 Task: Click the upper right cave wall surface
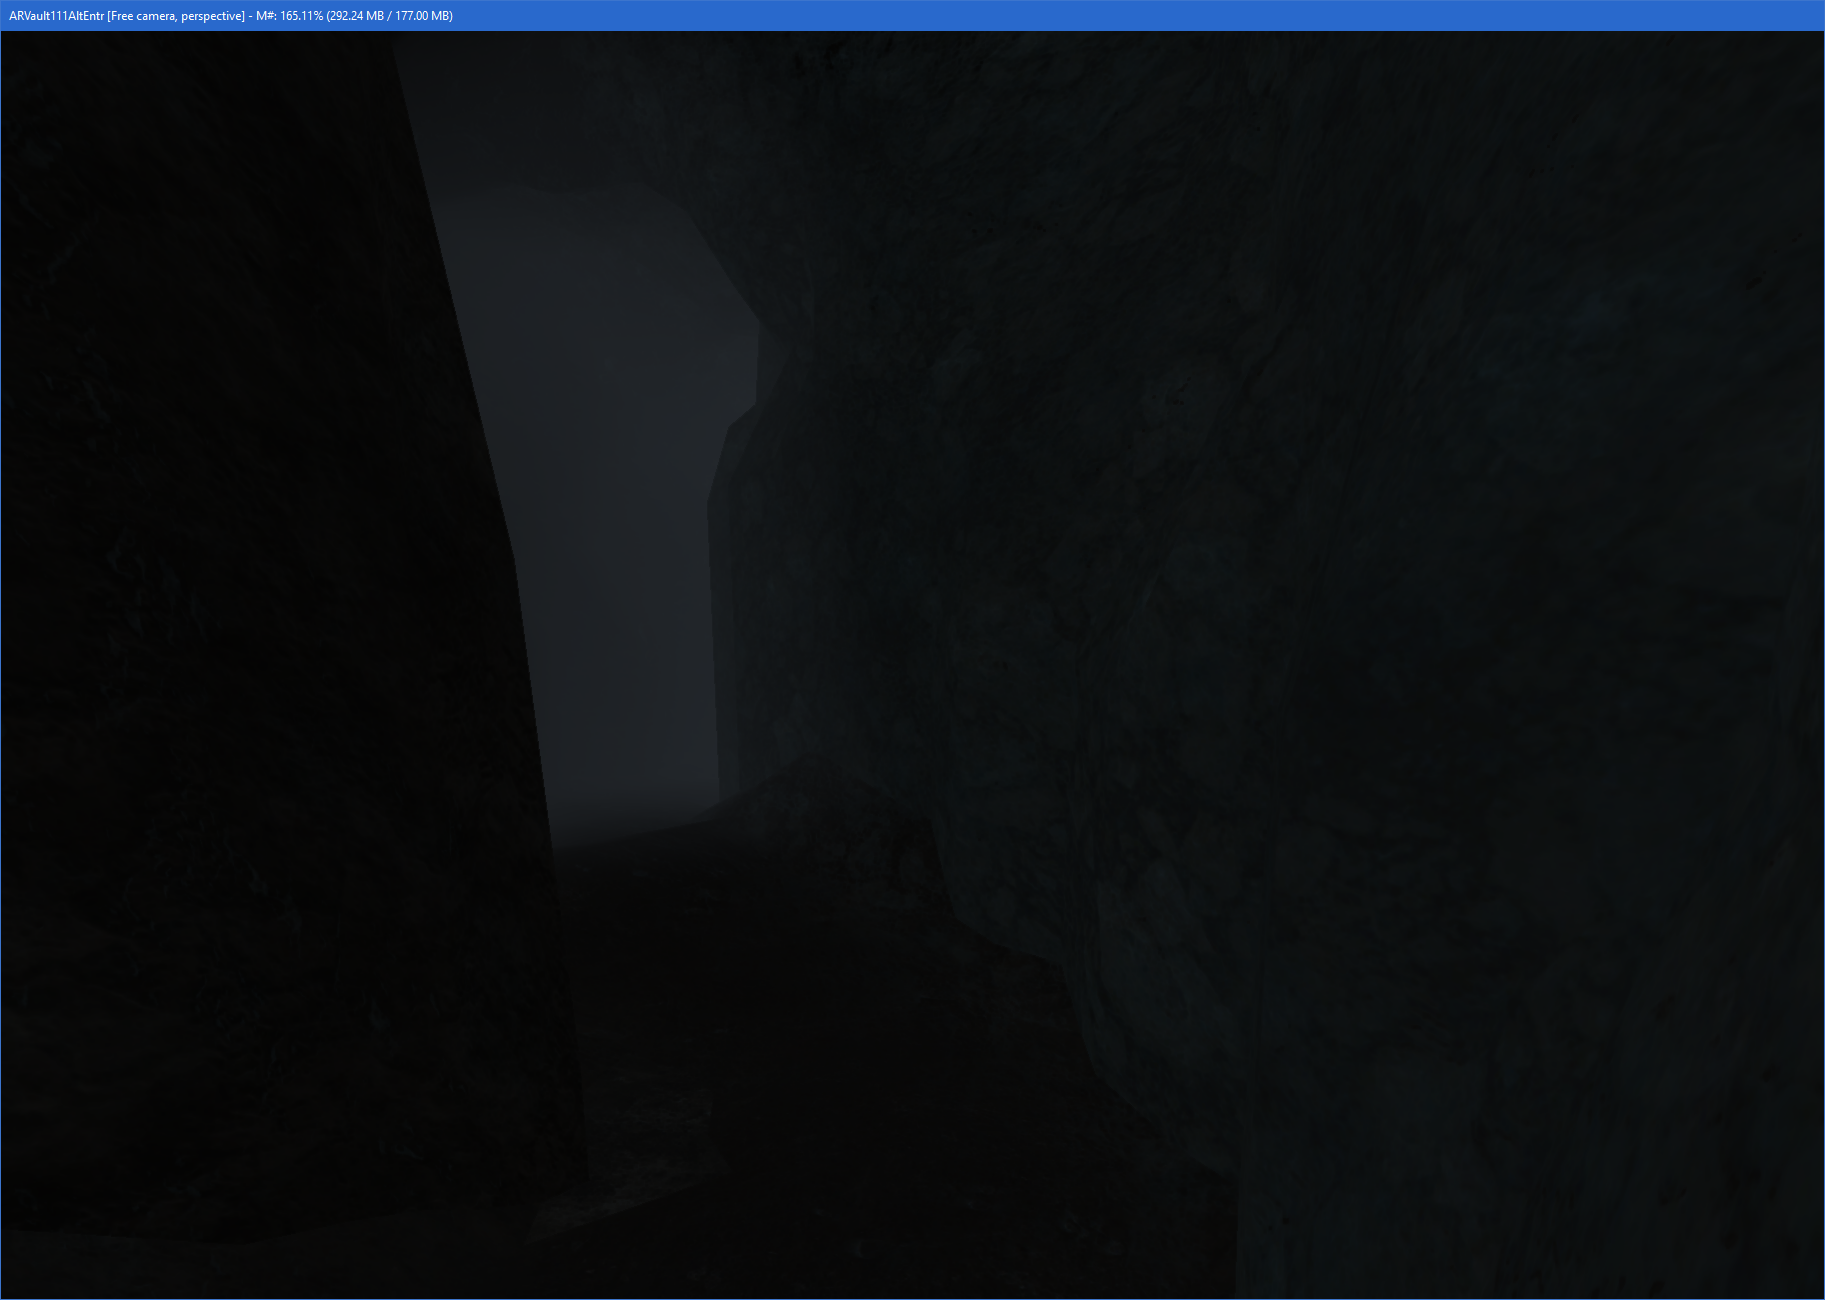(1500, 200)
